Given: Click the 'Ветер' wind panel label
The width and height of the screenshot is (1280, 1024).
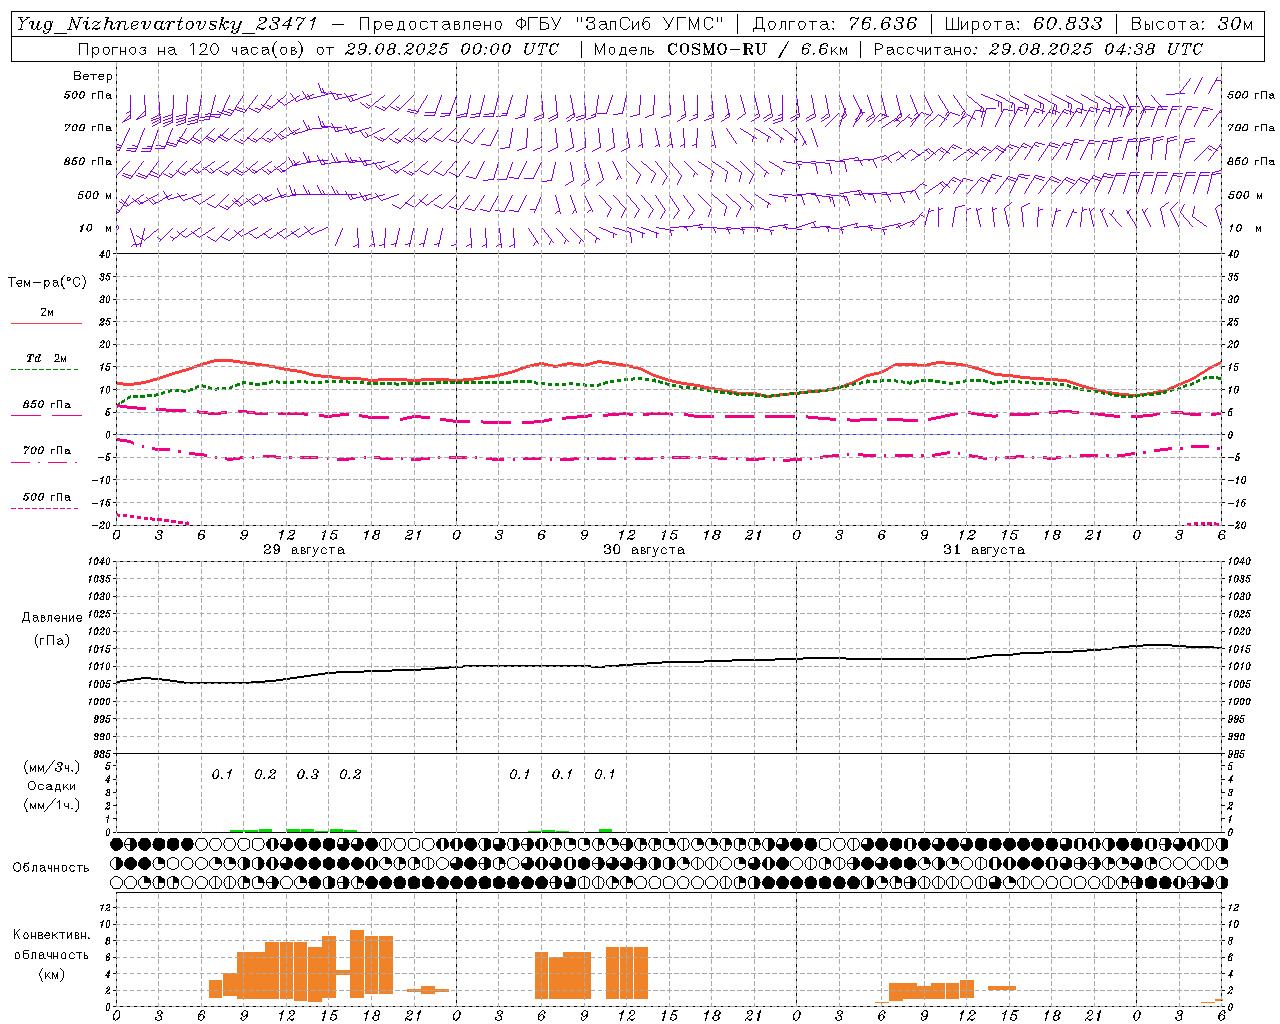Looking at the screenshot, I should point(93,76).
